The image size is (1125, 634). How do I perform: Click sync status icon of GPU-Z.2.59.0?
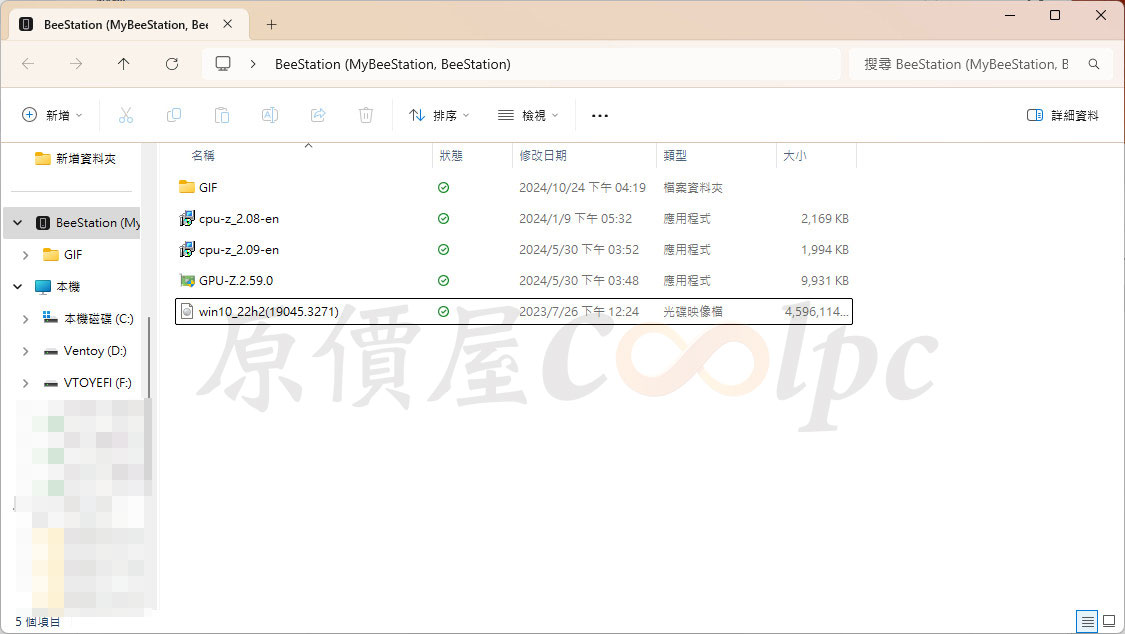pyautogui.click(x=443, y=280)
